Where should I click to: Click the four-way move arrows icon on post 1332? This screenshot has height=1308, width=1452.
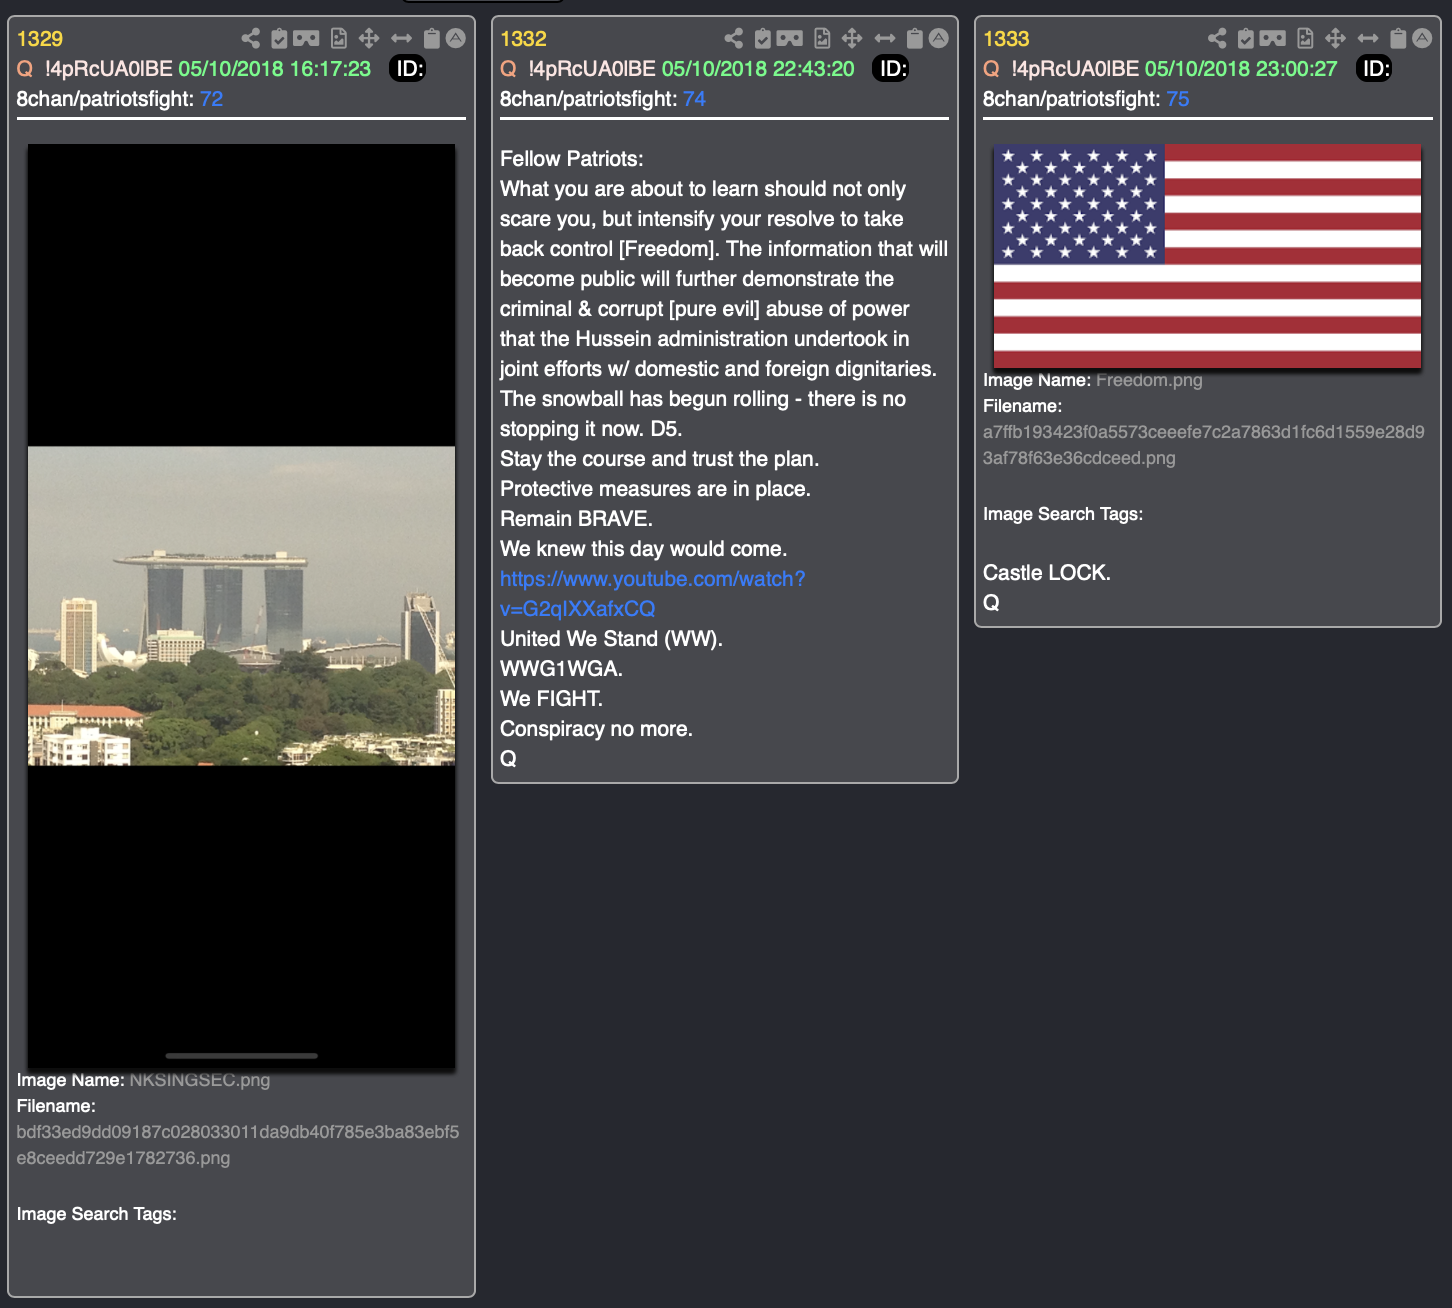(x=852, y=38)
